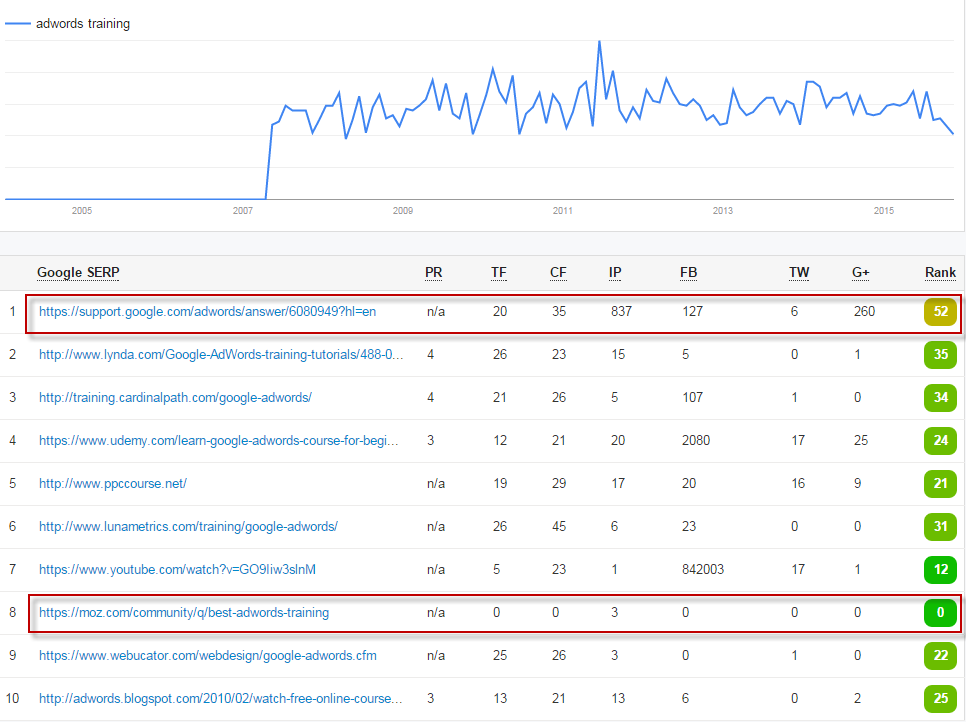Click G+ value 260 in support.google row
Screen dimensions: 966x722
point(864,312)
